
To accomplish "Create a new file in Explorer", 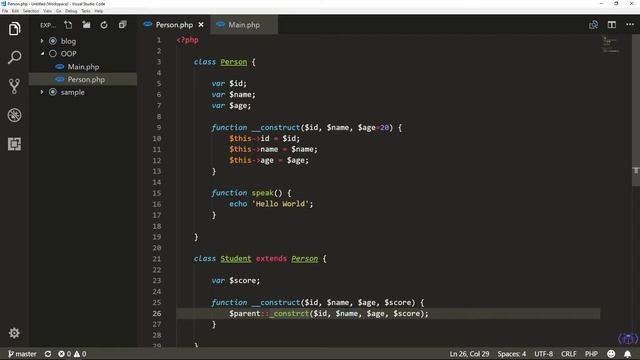I will click(68, 25).
